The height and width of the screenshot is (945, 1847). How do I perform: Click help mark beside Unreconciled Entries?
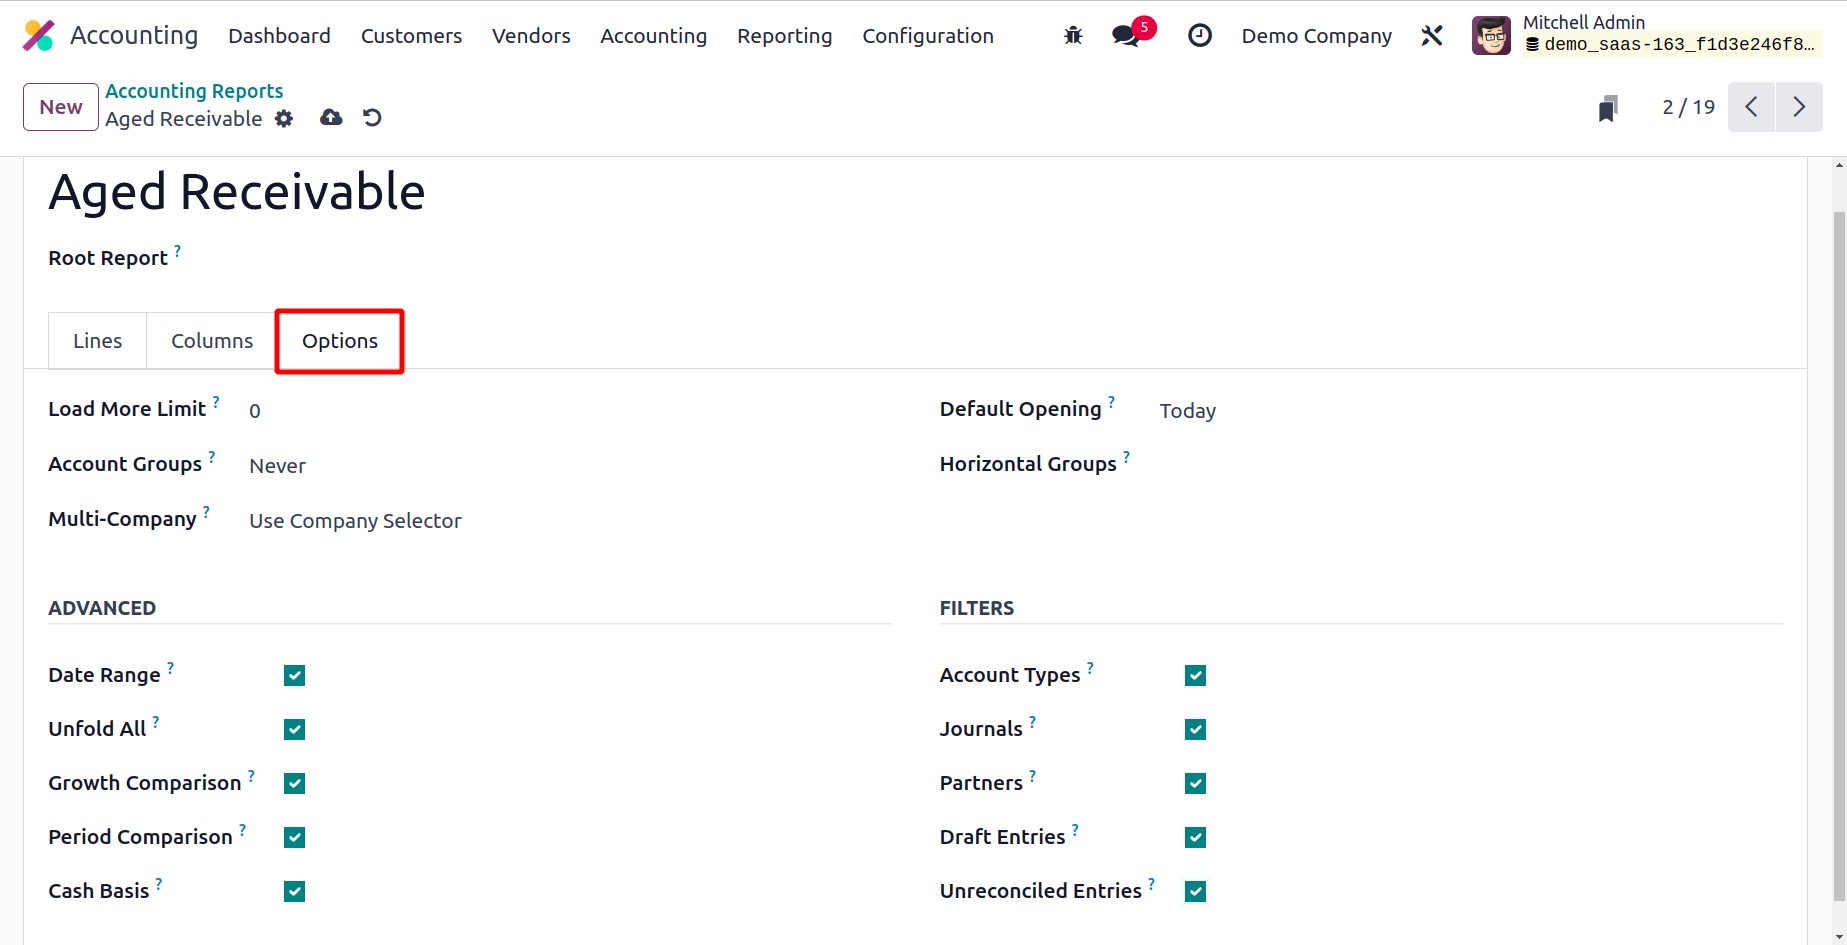[x=1152, y=884]
